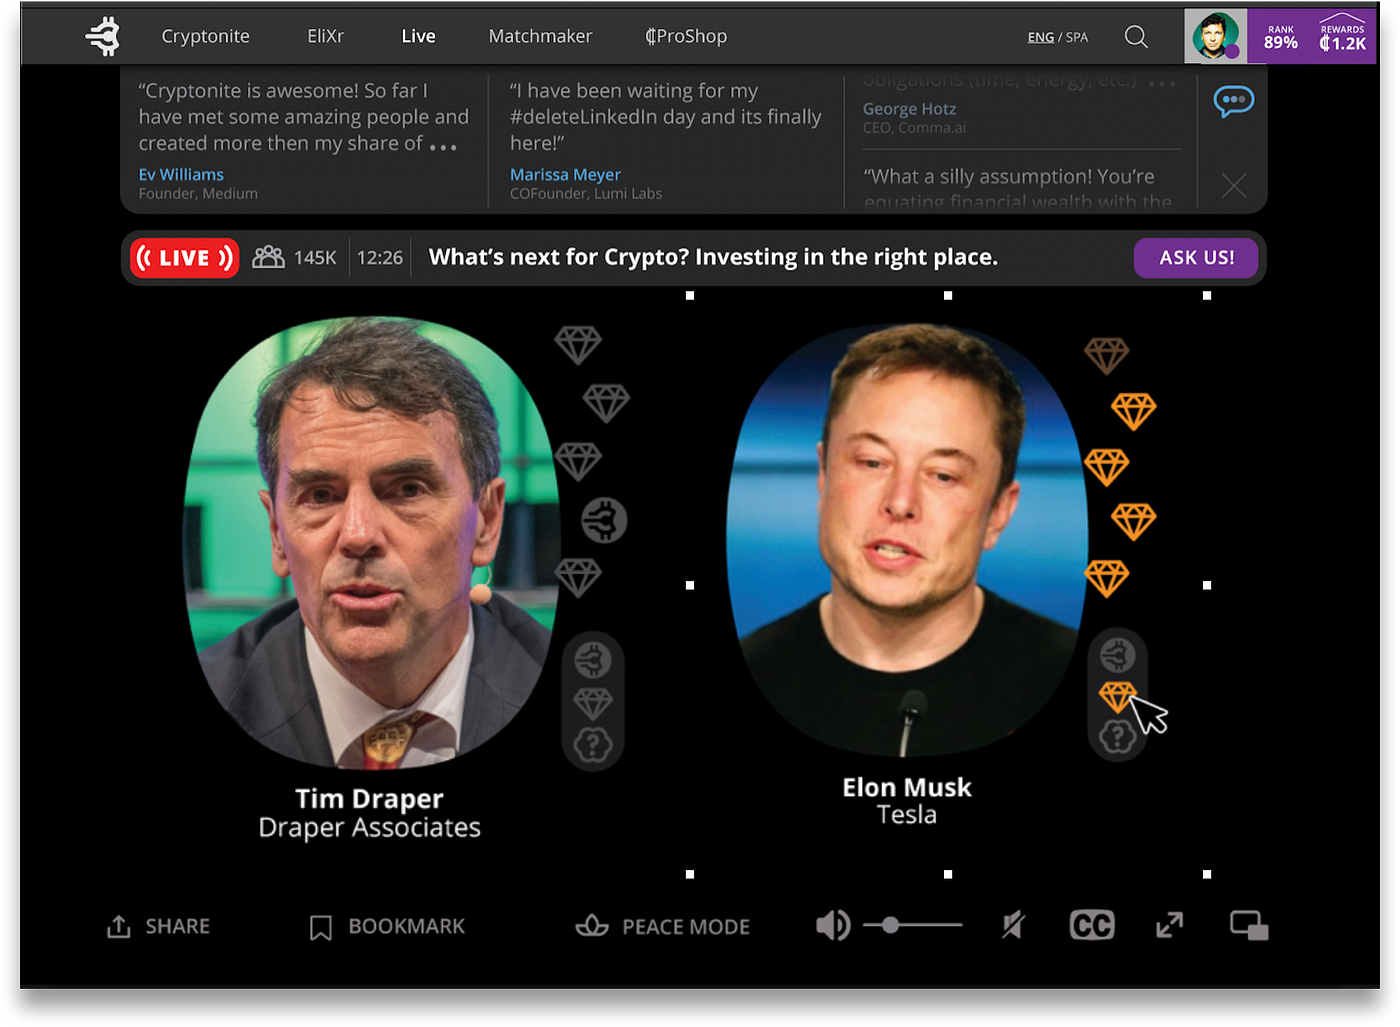Adjust the volume slider
The height and width of the screenshot is (1027, 1400).
912,926
